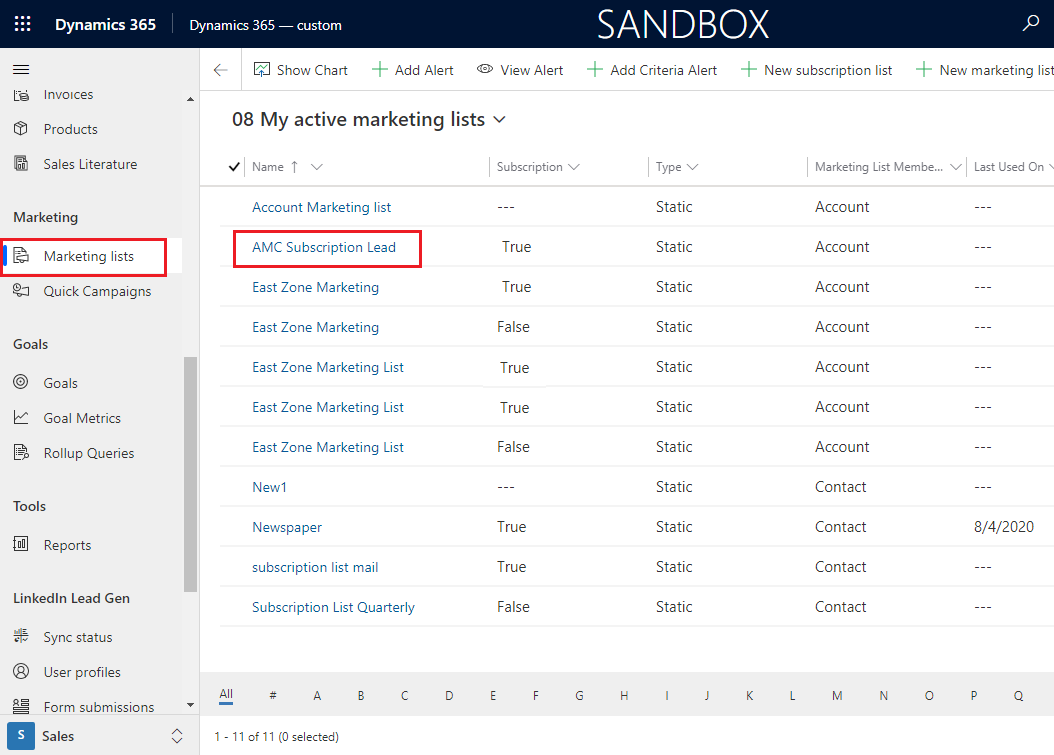This screenshot has height=755, width=1054.
Task: Open Account Marketing list record
Action: pos(321,207)
